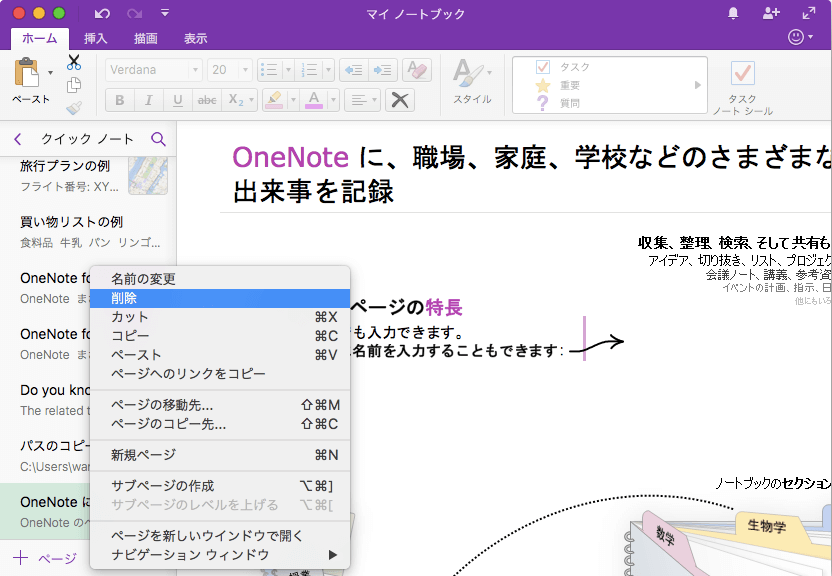Image resolution: width=832 pixels, height=576 pixels.
Task: Choose コピー in context menu
Action: 220,336
